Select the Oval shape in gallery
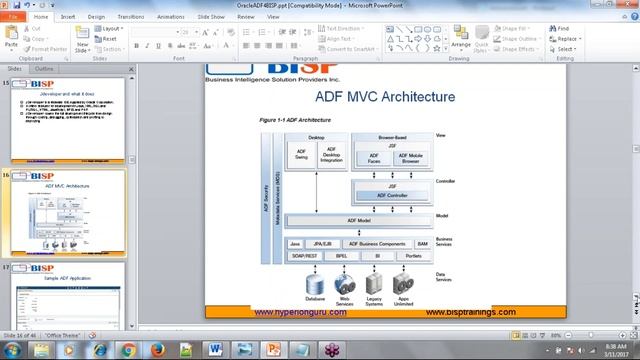This screenshot has width=640, height=360. [x=427, y=29]
